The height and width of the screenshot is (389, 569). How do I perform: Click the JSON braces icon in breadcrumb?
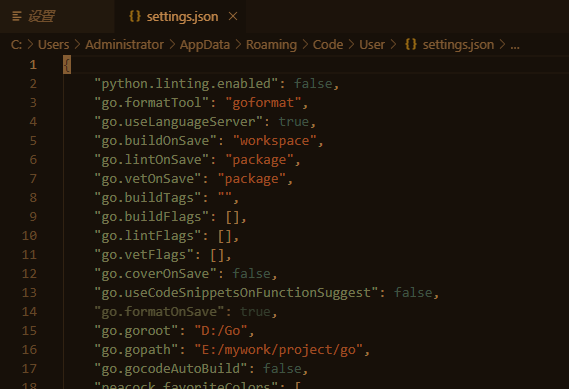pos(411,45)
